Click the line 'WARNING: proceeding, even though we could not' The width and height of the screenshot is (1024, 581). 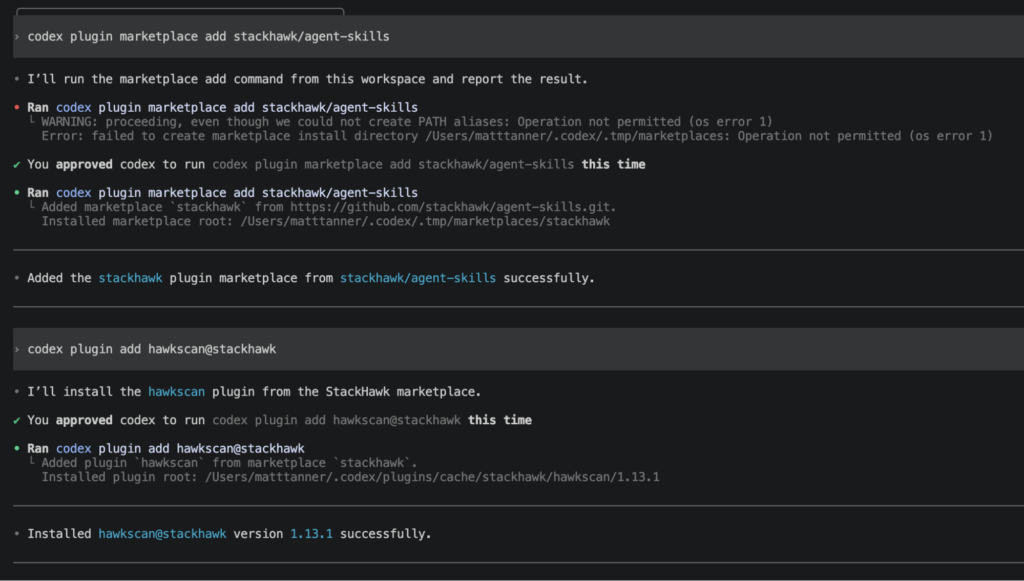pos(407,122)
